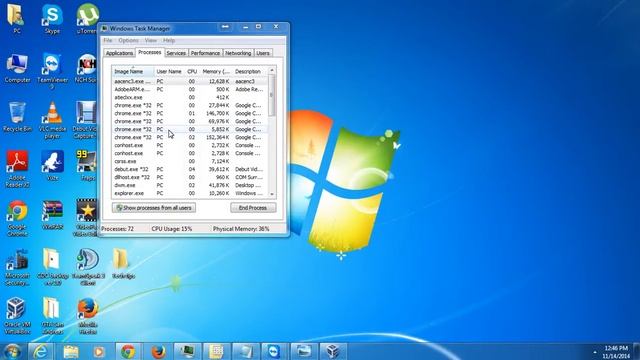The width and height of the screenshot is (640, 360).
Task: Select the AdobeARM.exe process row
Action: [x=190, y=89]
